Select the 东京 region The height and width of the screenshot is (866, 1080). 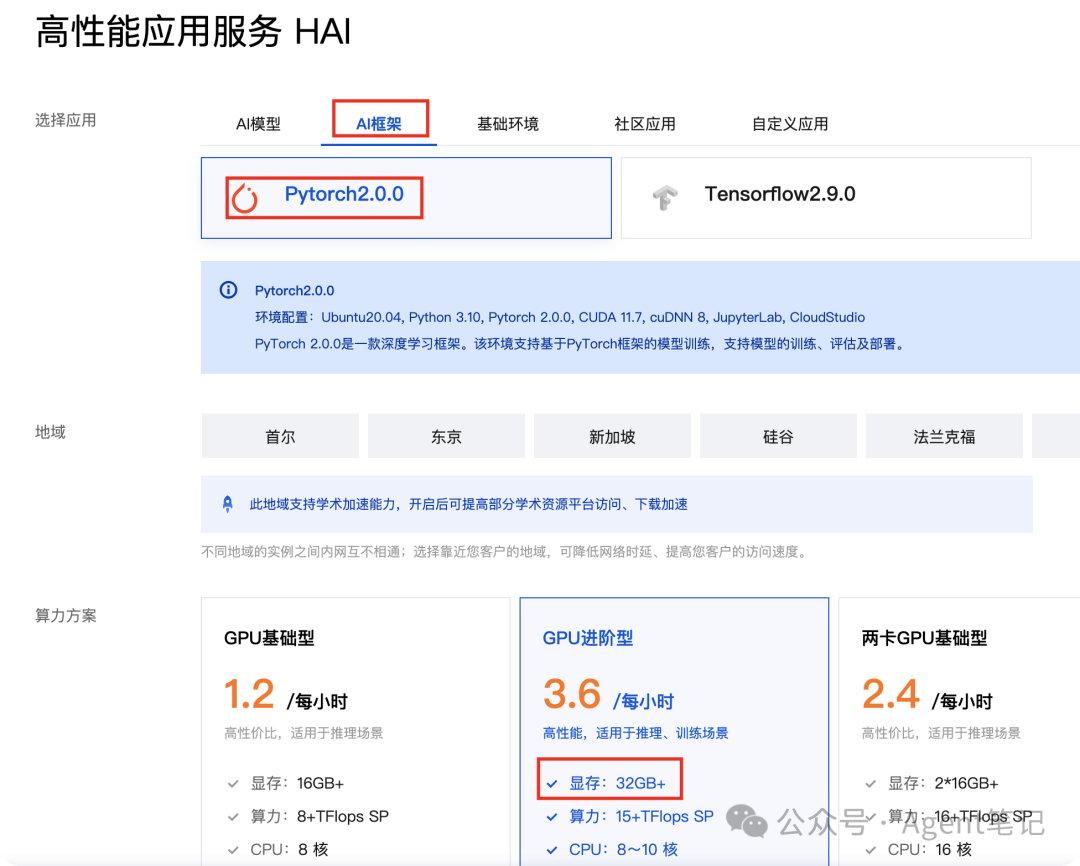point(446,436)
